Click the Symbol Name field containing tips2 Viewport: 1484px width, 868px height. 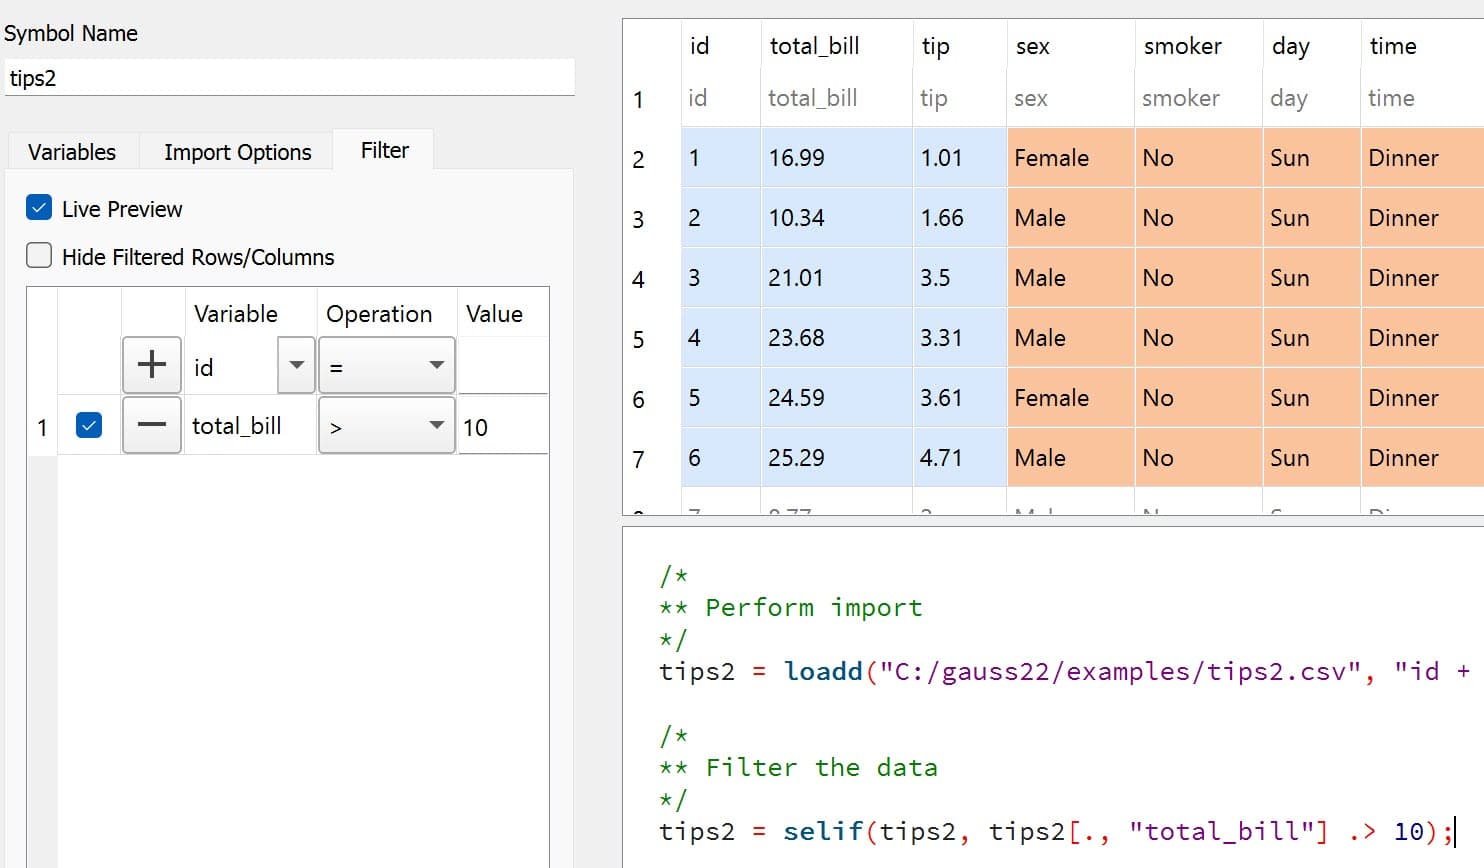coord(289,78)
